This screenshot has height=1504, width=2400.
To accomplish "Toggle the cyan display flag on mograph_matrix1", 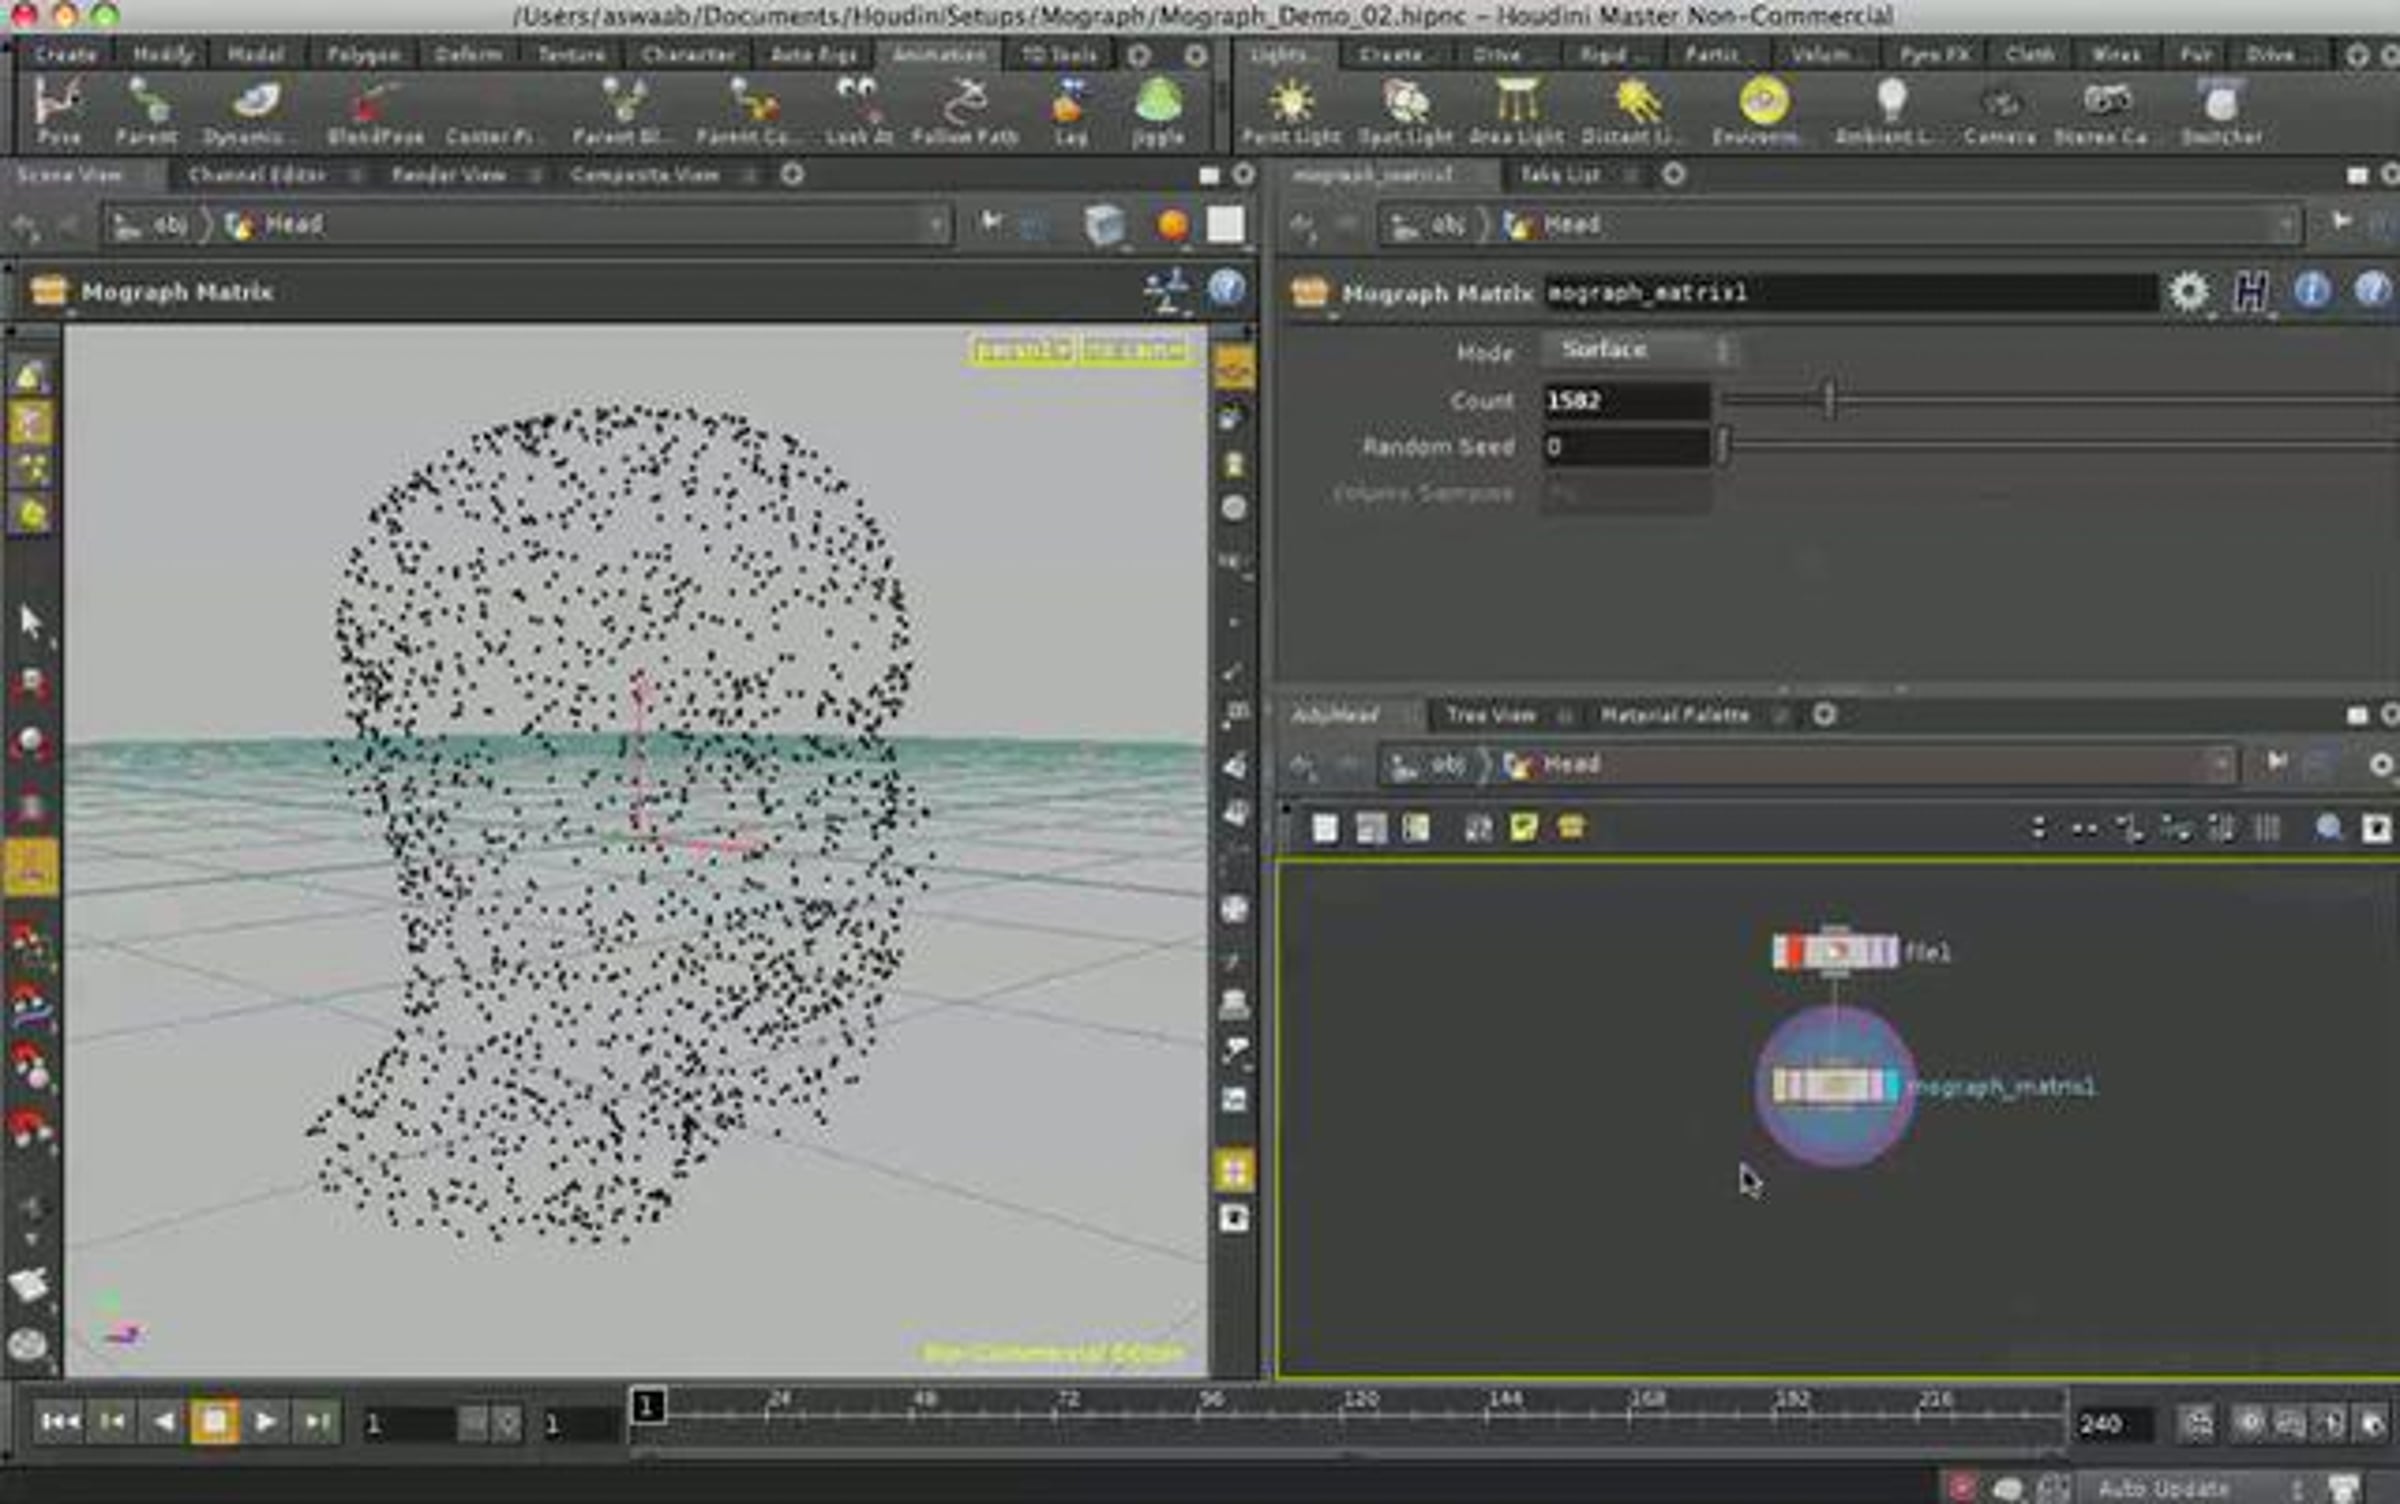I will click(1889, 1086).
